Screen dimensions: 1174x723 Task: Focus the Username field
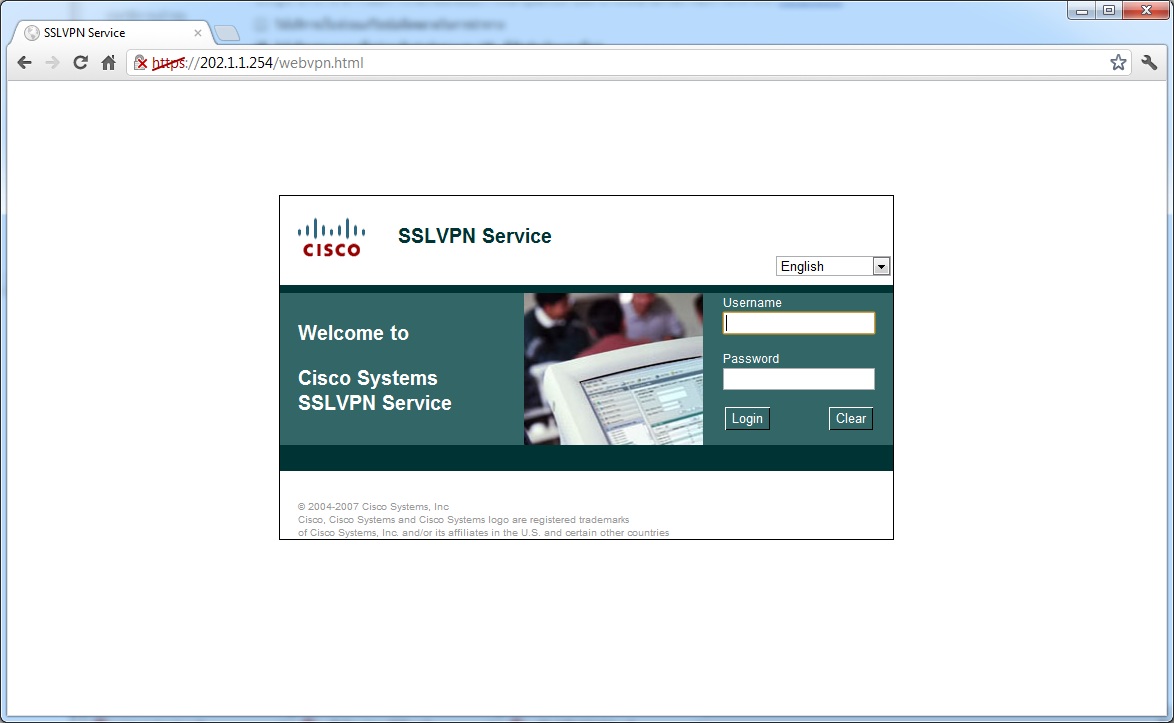[799, 323]
